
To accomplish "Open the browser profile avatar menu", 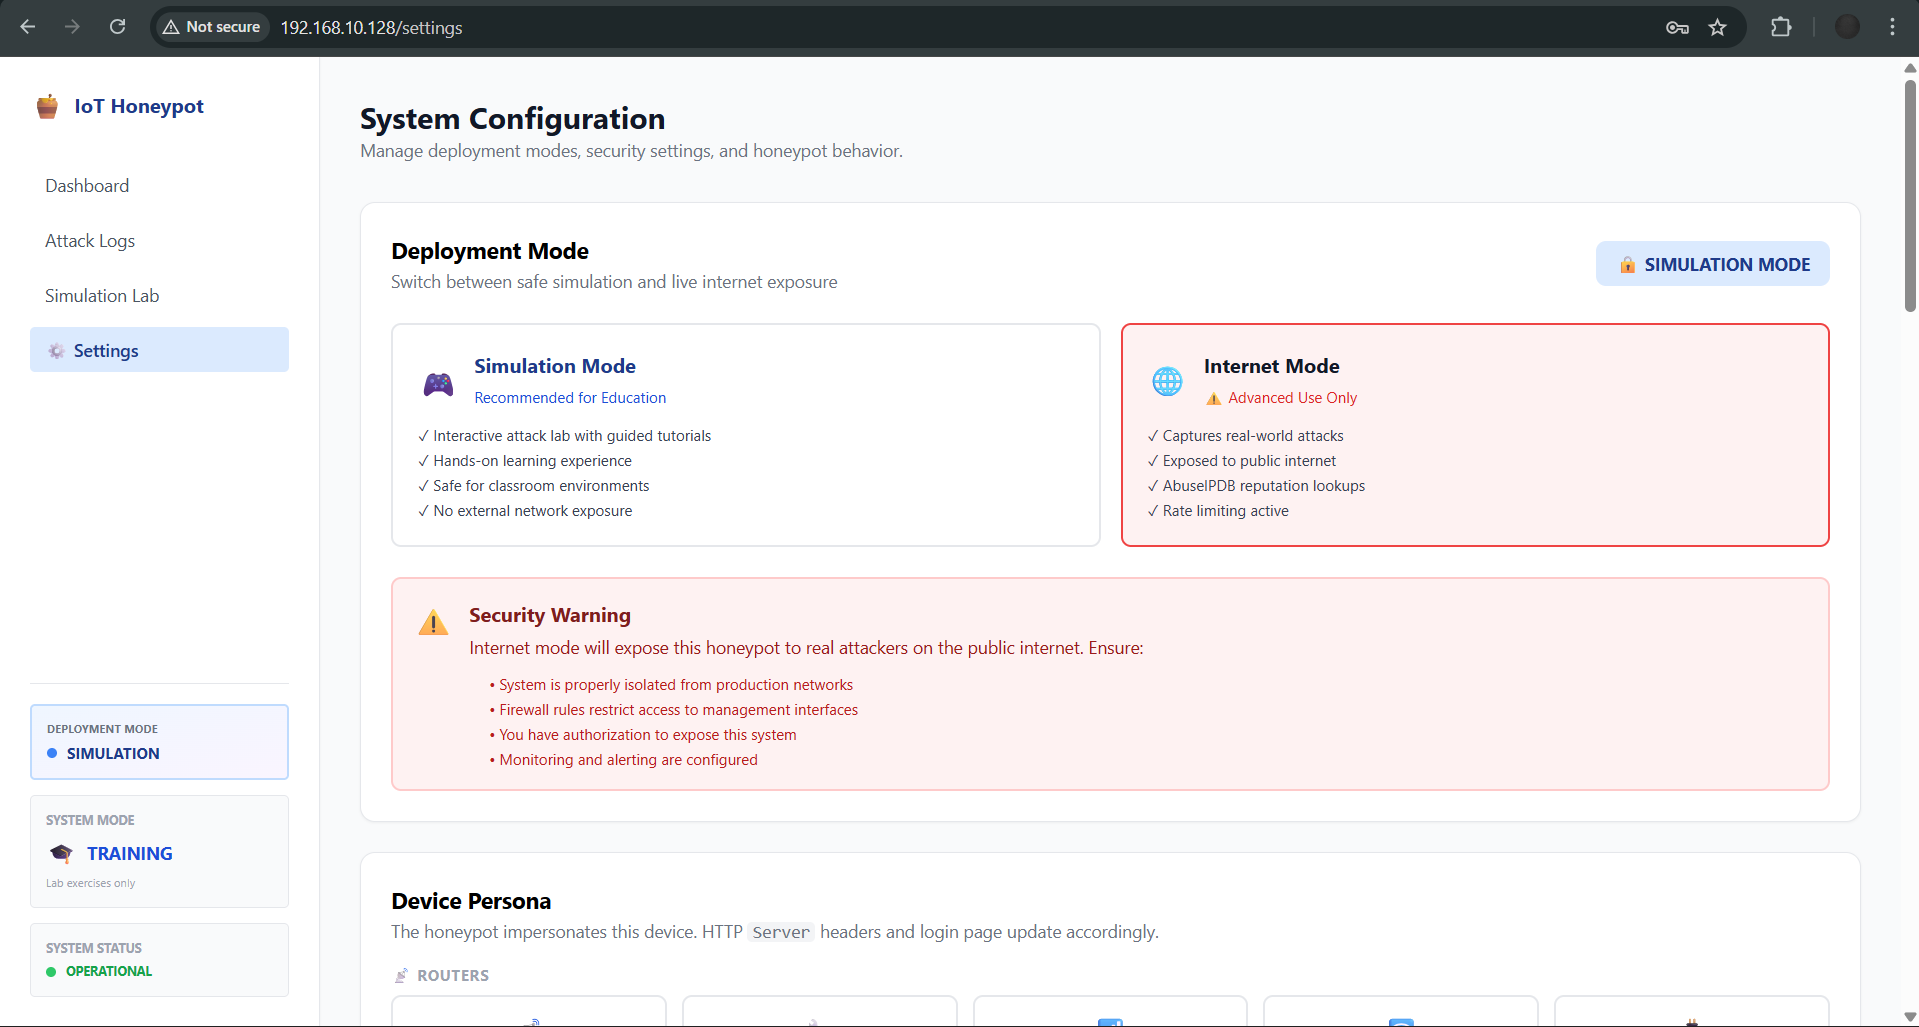I will click(x=1847, y=28).
